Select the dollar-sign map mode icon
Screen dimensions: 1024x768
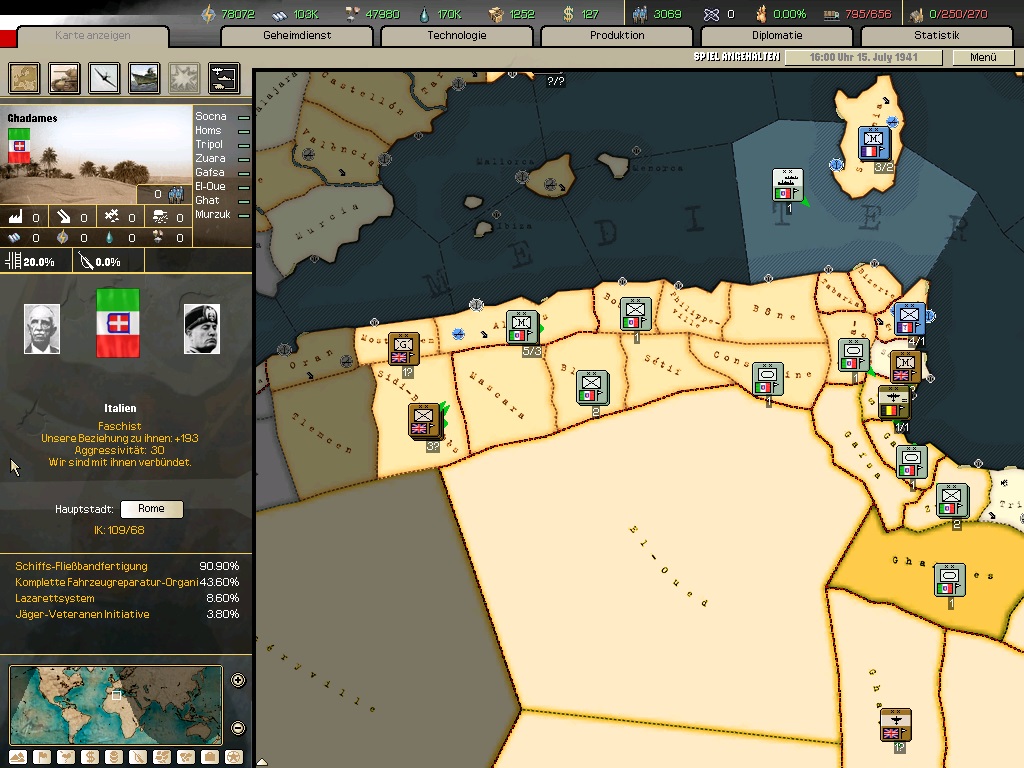[90, 757]
